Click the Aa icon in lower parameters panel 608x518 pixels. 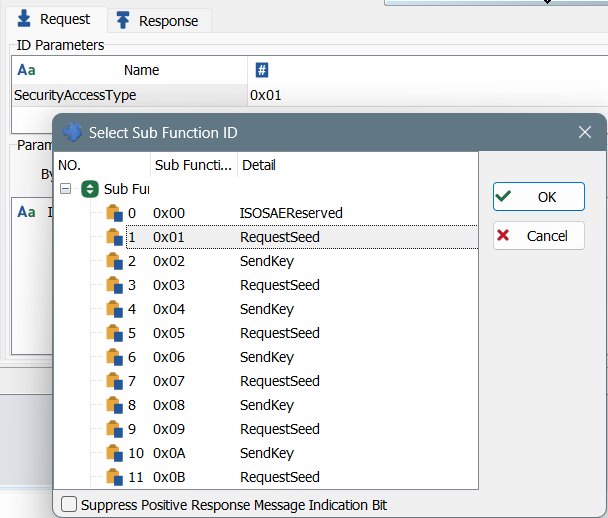tap(26, 212)
